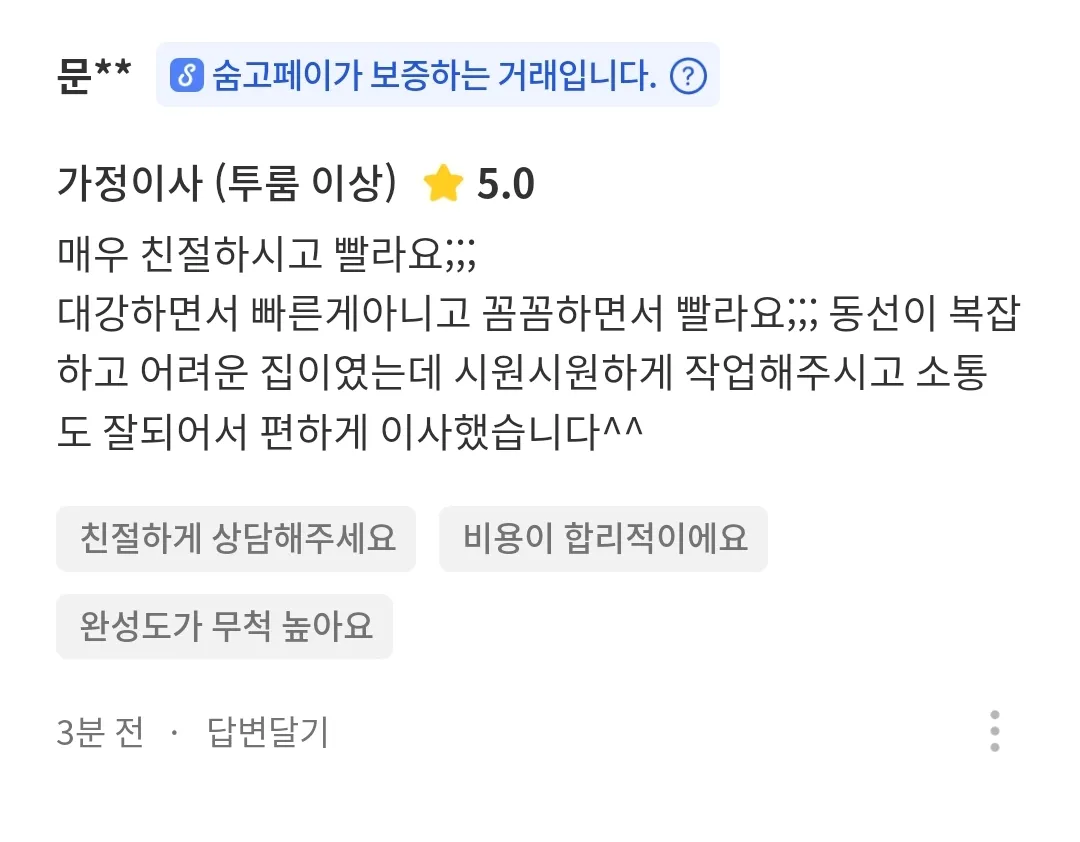Image resolution: width=1080 pixels, height=842 pixels.
Task: Tap the 숨고페이가 보증하는 거래입니다 badge
Action: click(x=437, y=75)
